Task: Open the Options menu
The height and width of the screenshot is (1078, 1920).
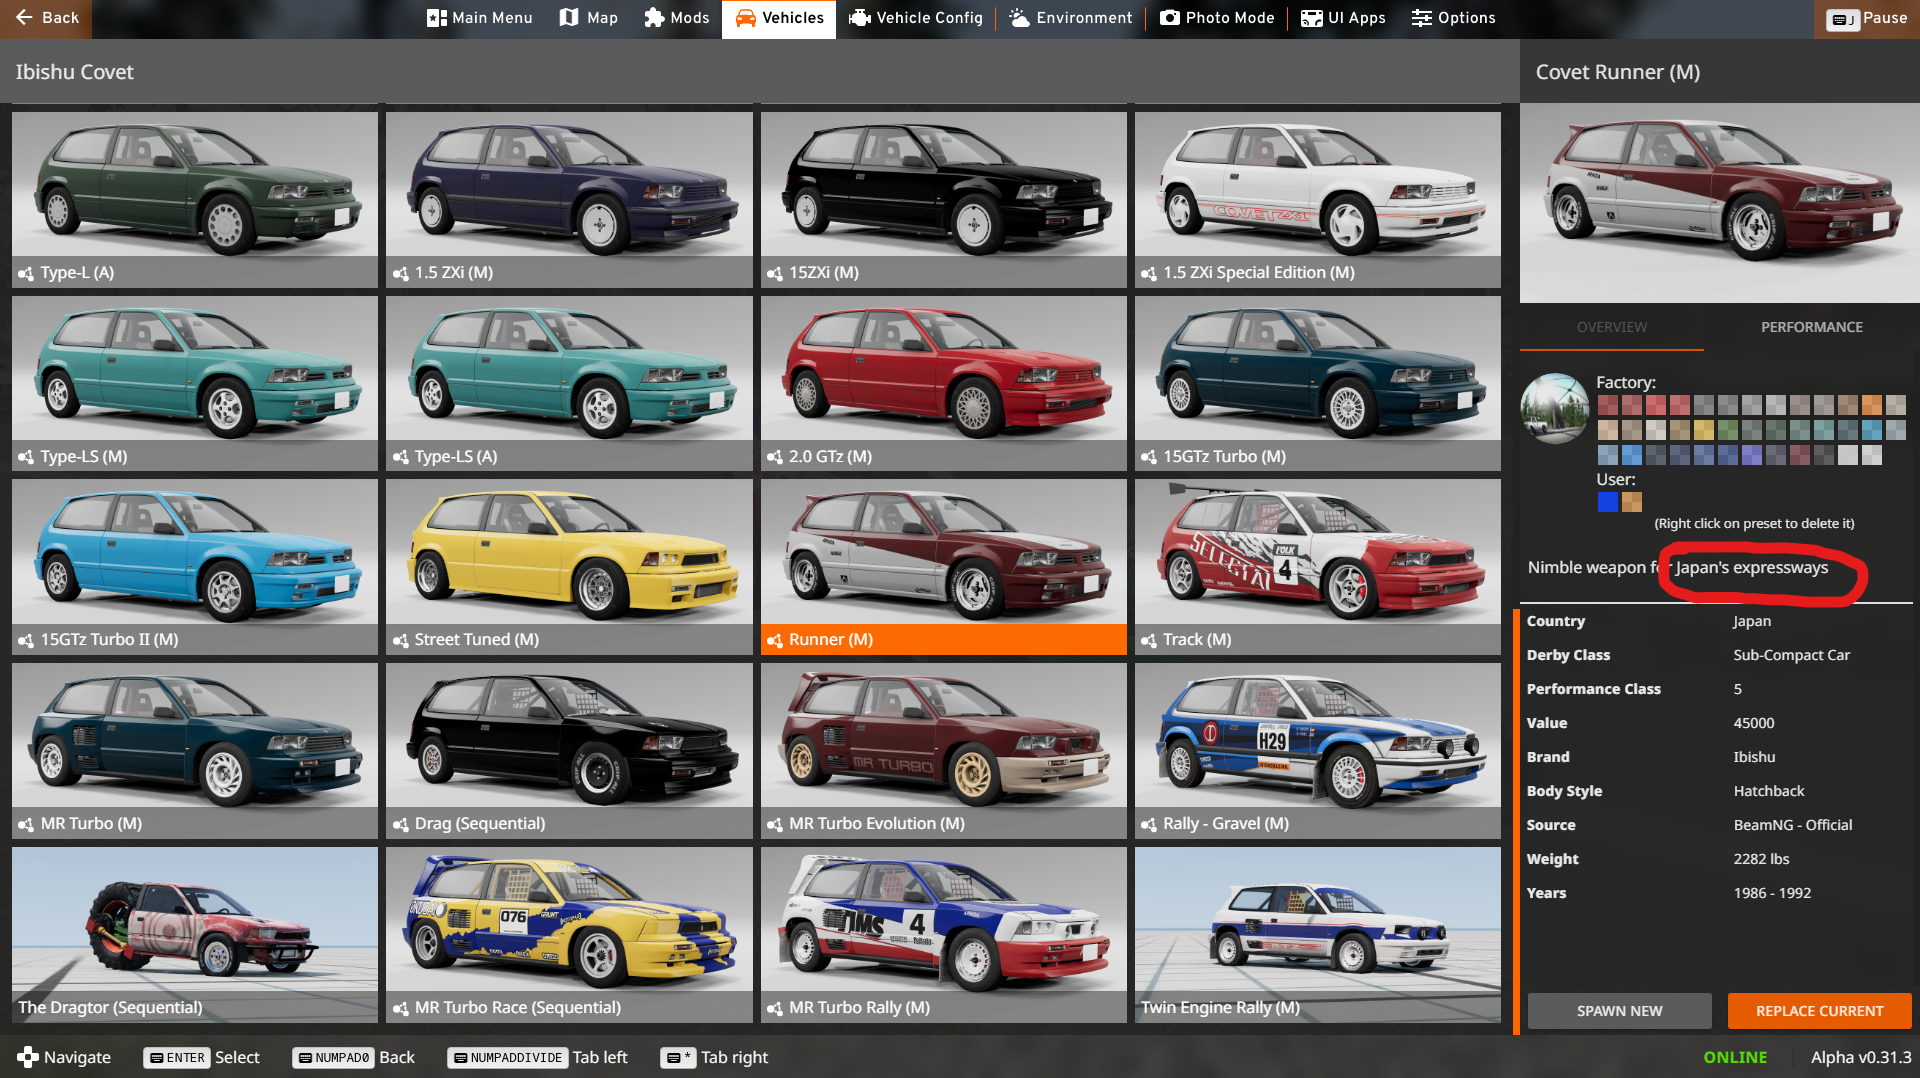Action: tap(1453, 18)
